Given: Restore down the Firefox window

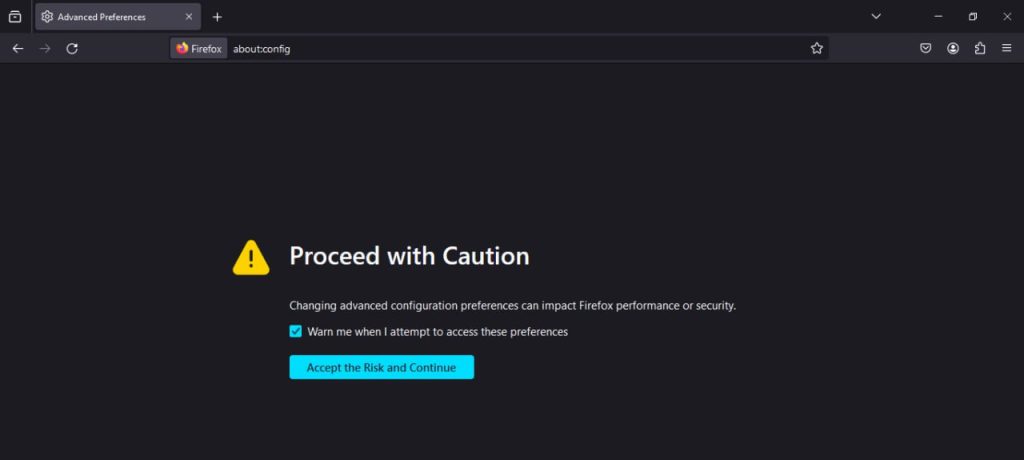Looking at the screenshot, I should pos(973,17).
